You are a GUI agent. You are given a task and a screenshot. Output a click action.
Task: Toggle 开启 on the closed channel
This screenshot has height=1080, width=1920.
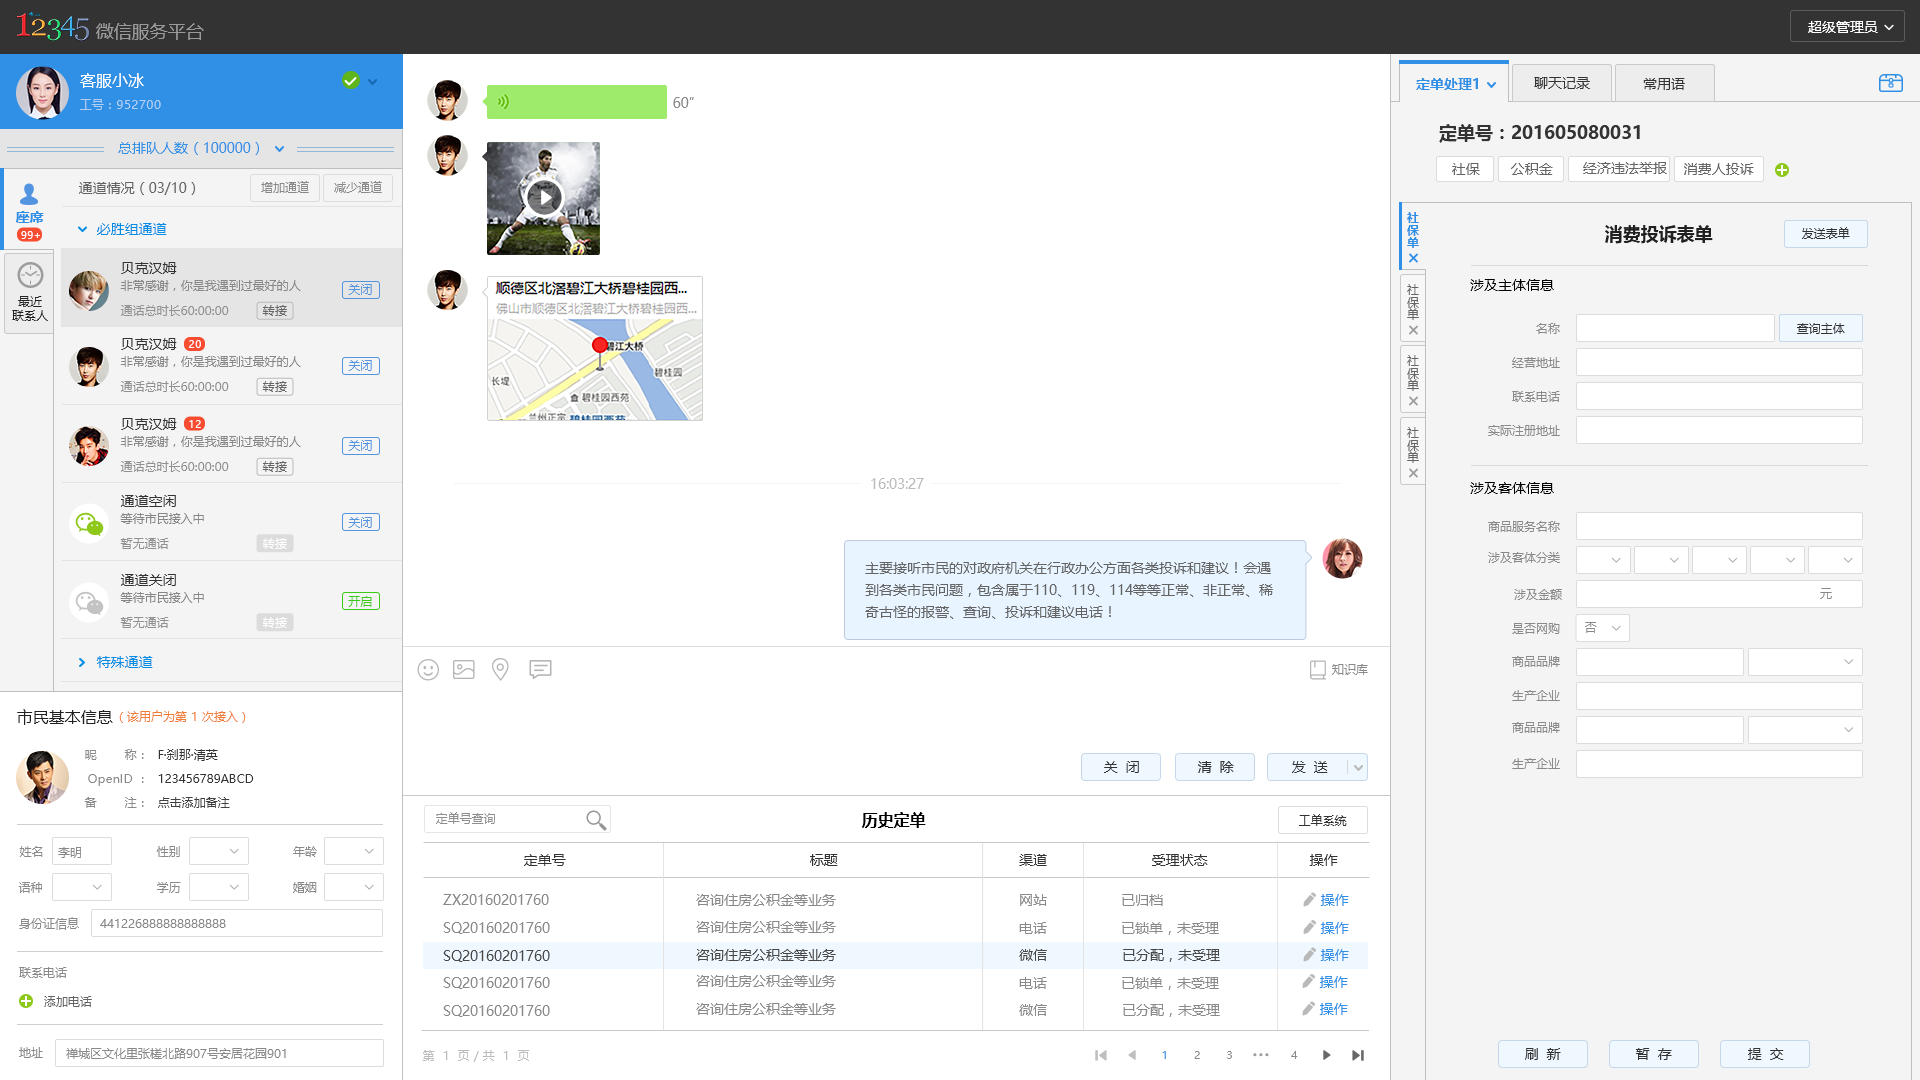coord(360,601)
